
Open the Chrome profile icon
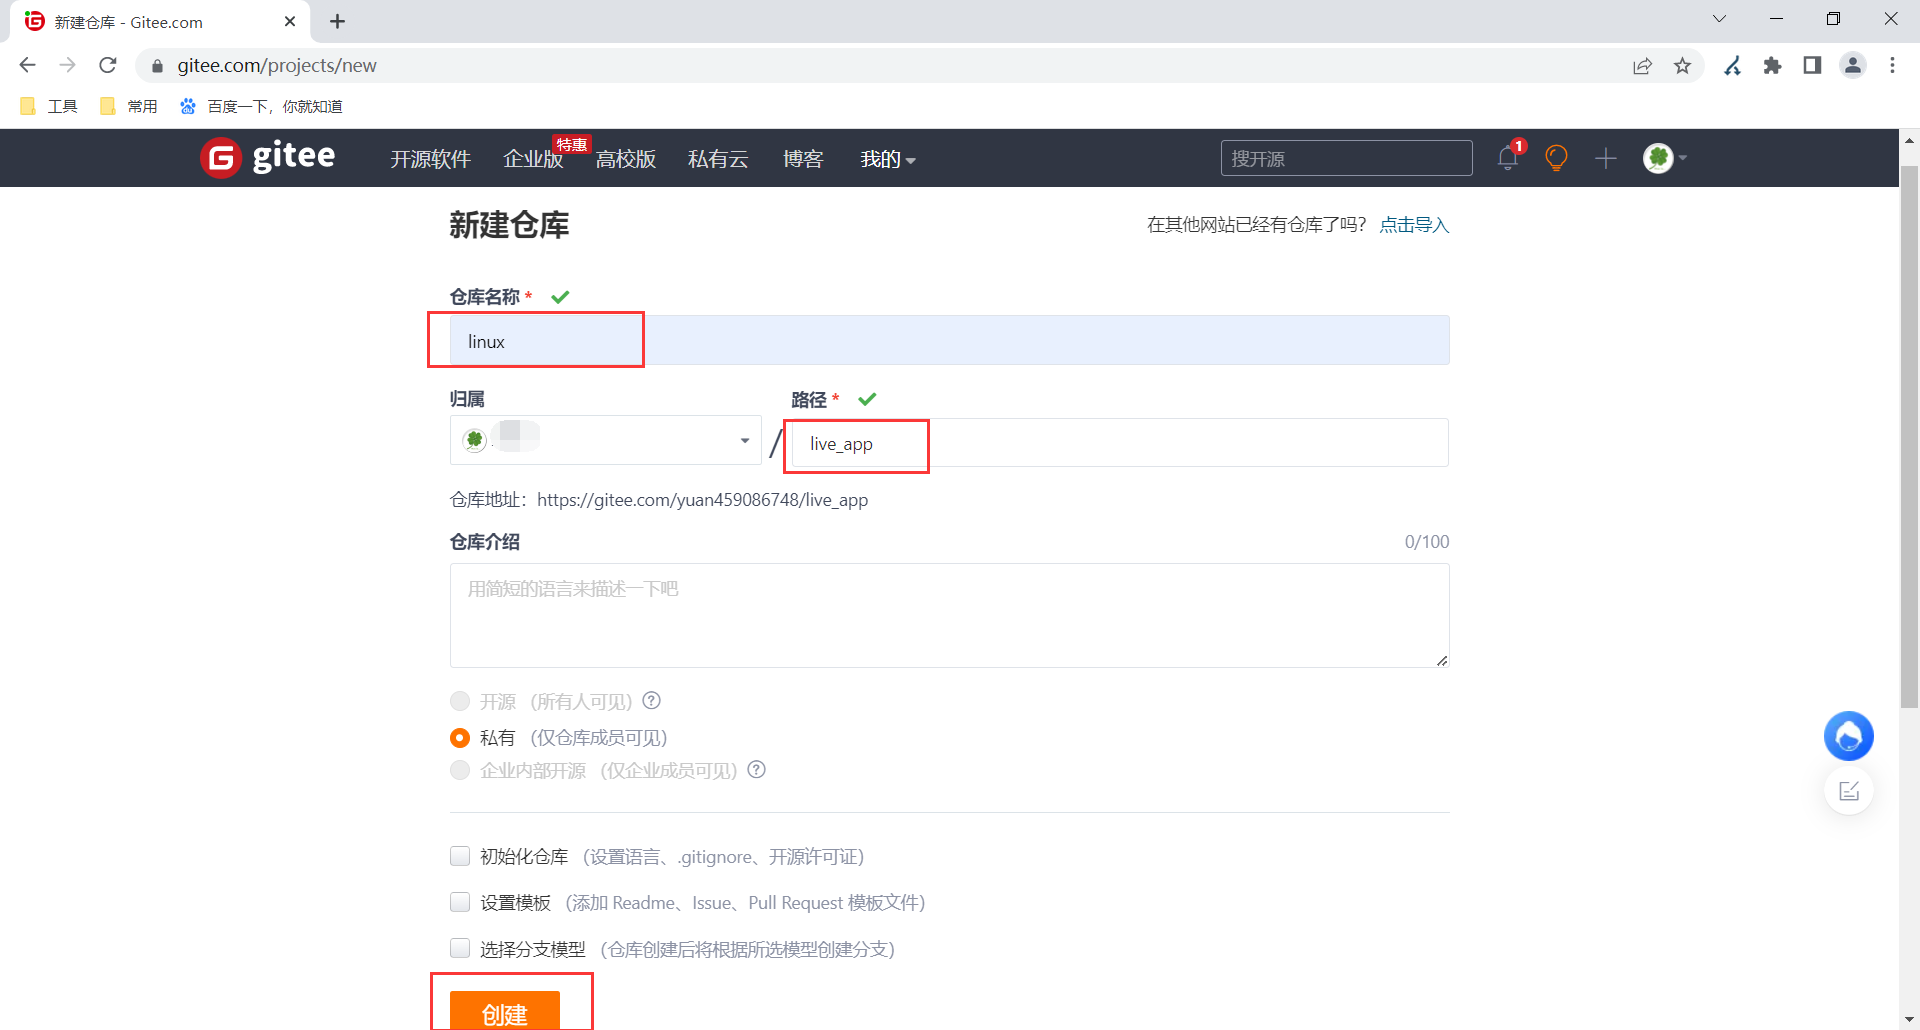coord(1853,65)
